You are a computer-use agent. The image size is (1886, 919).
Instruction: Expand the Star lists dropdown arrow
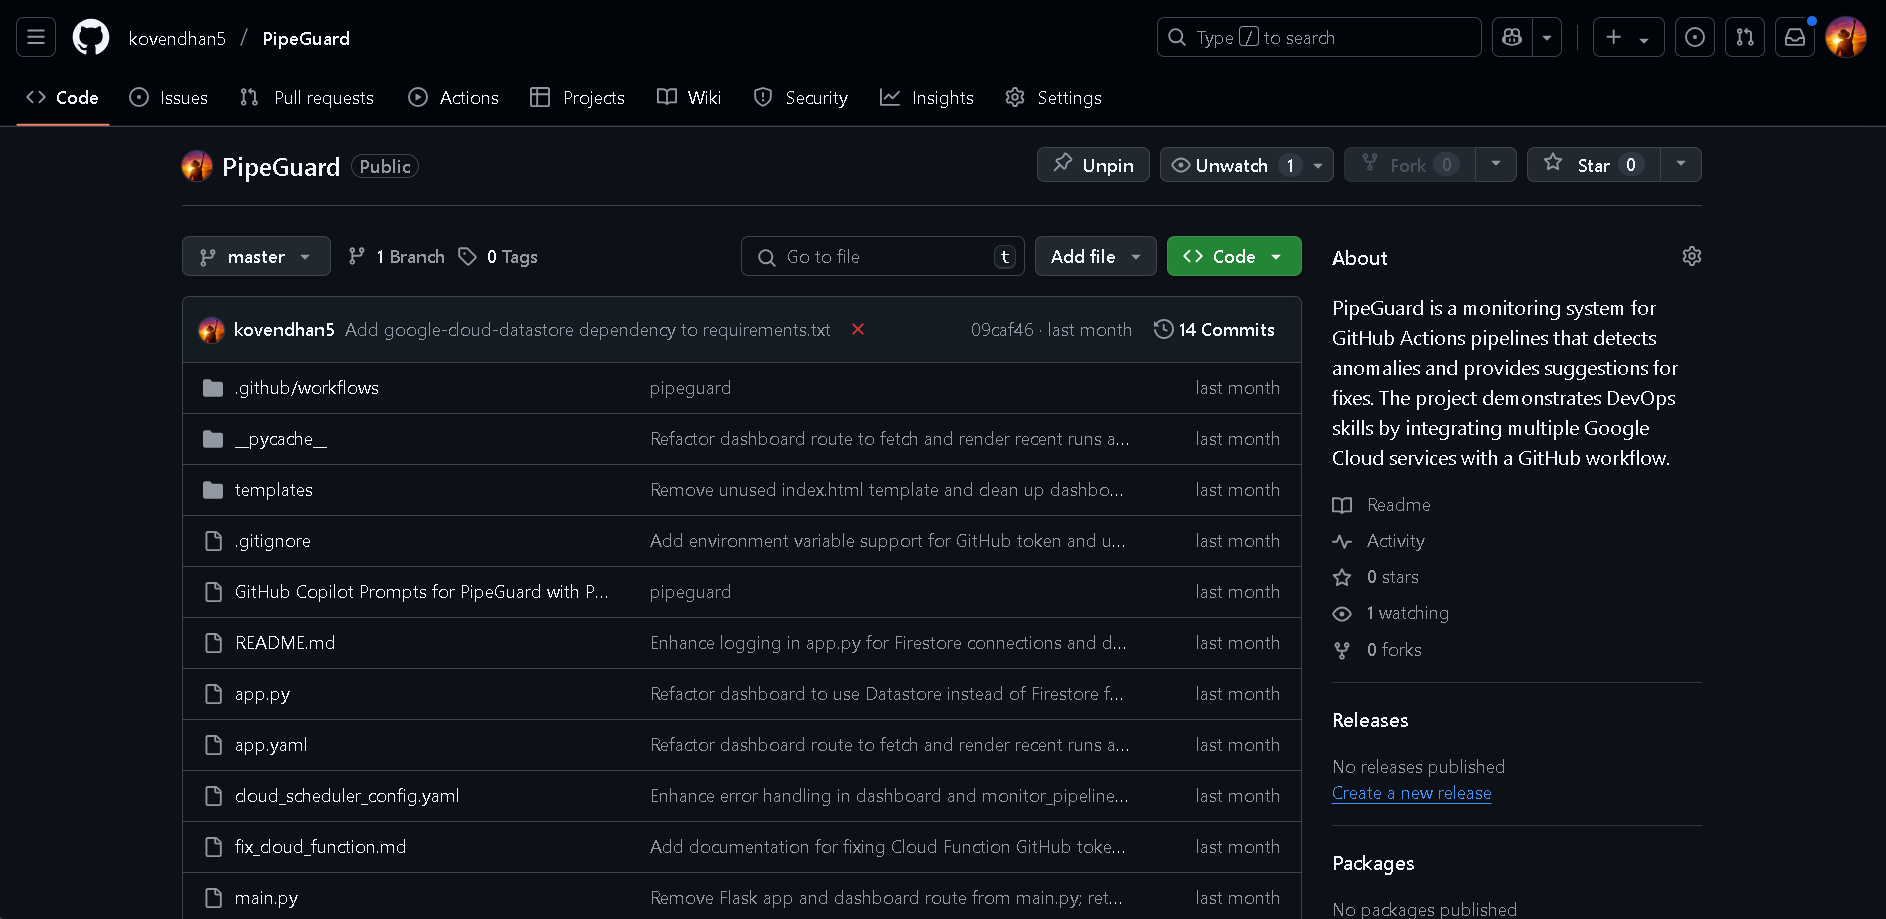coord(1681,164)
